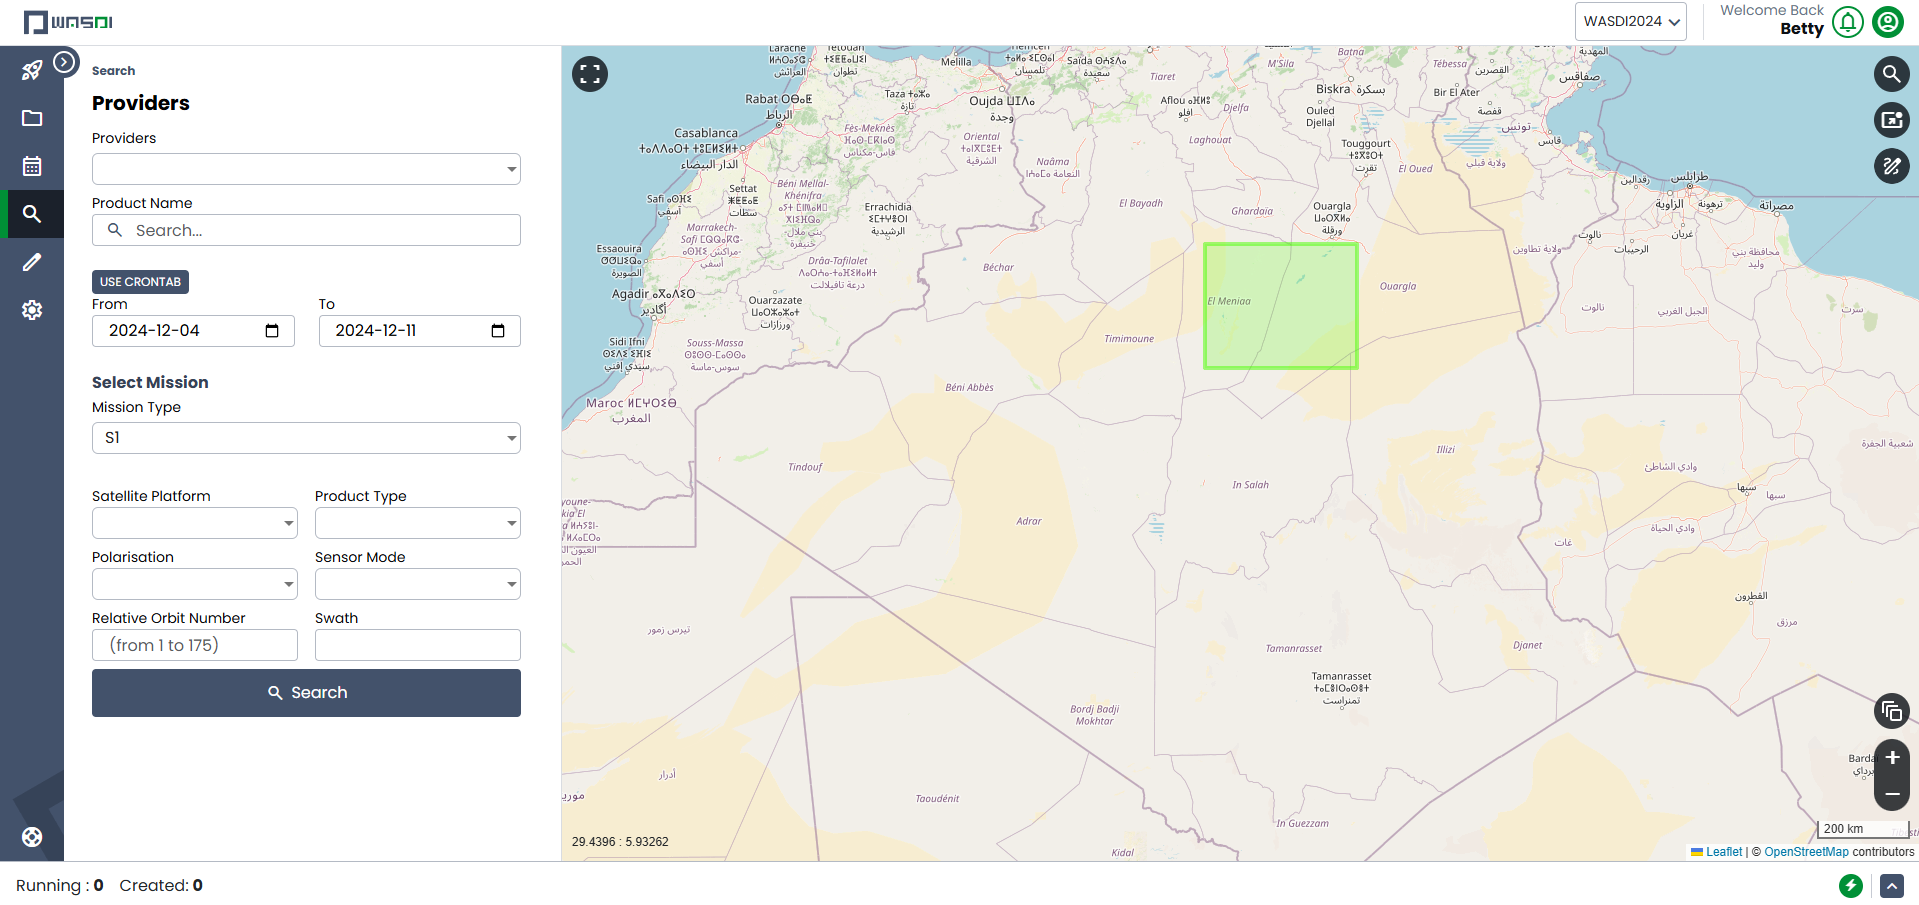Open the user profile avatar icon
Image resolution: width=1919 pixels, height=905 pixels.
click(1888, 22)
